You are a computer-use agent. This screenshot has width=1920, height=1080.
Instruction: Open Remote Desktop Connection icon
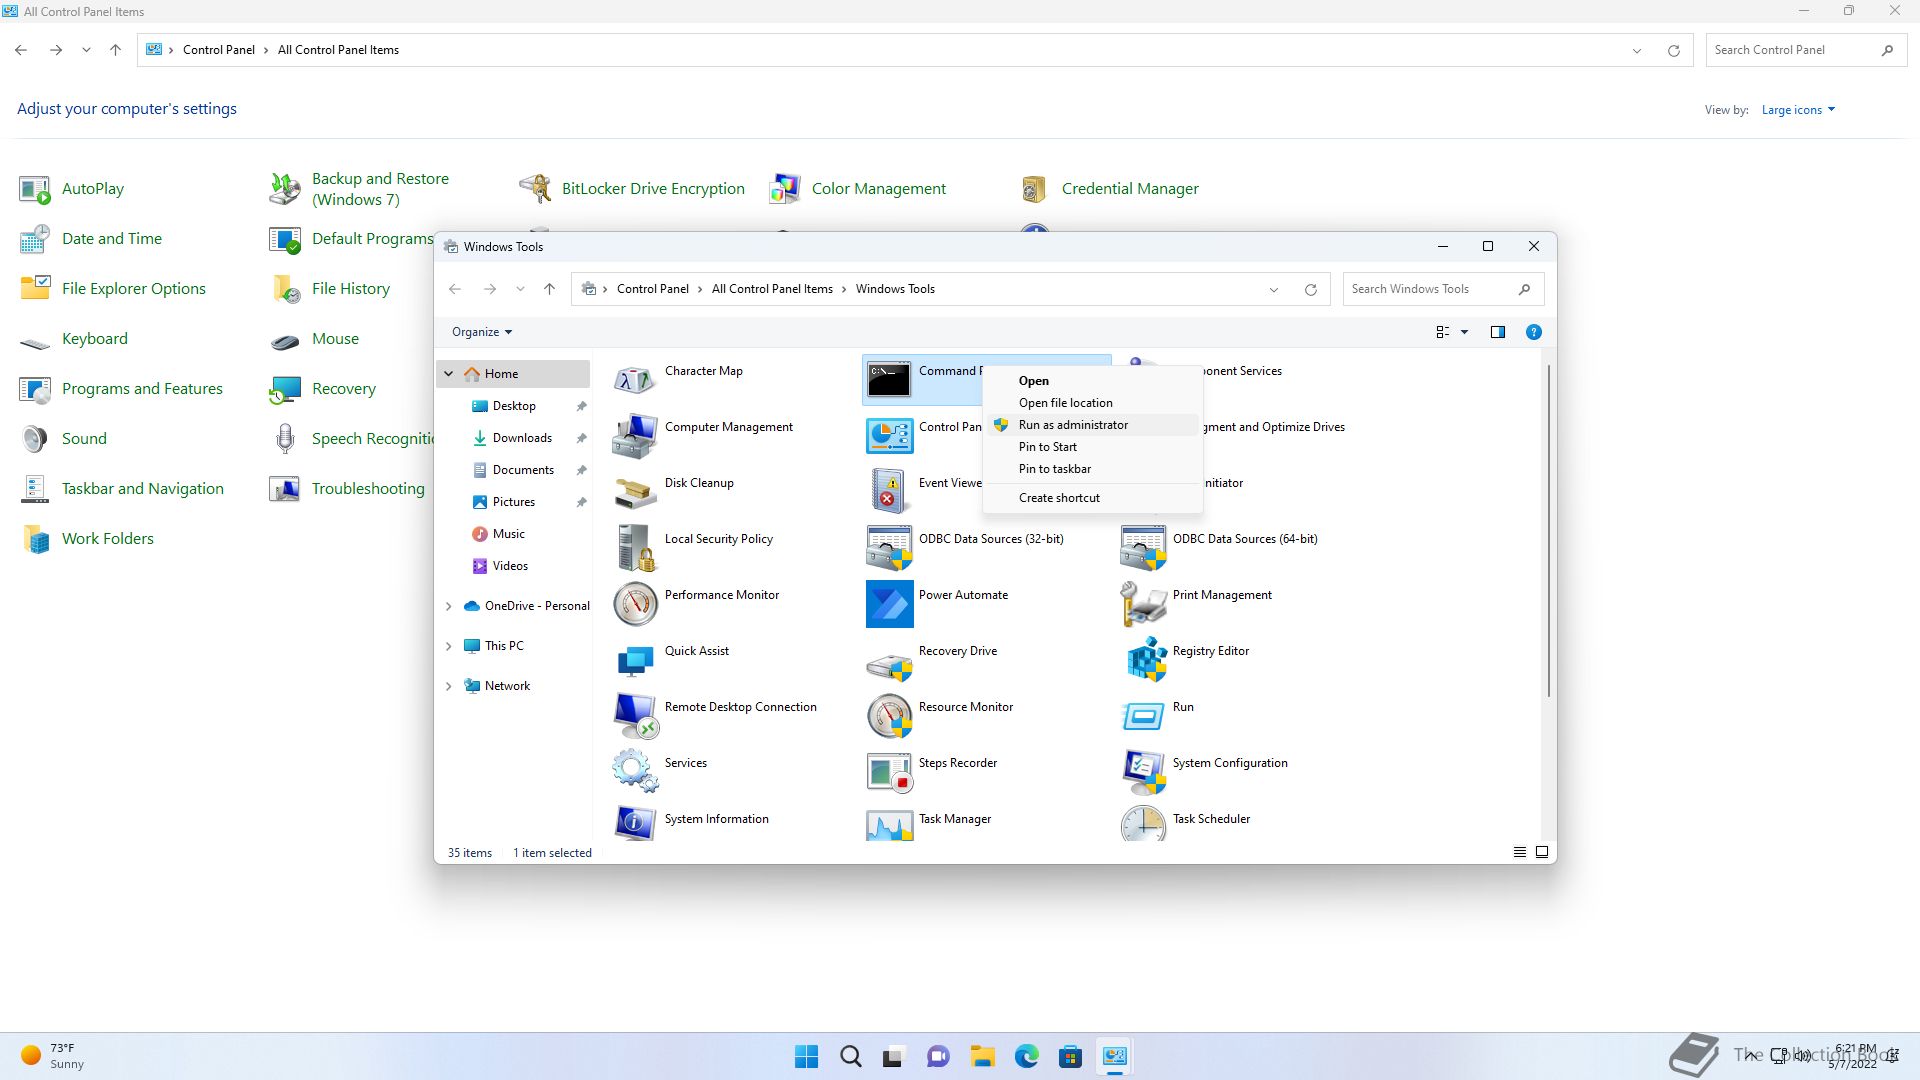click(x=635, y=715)
